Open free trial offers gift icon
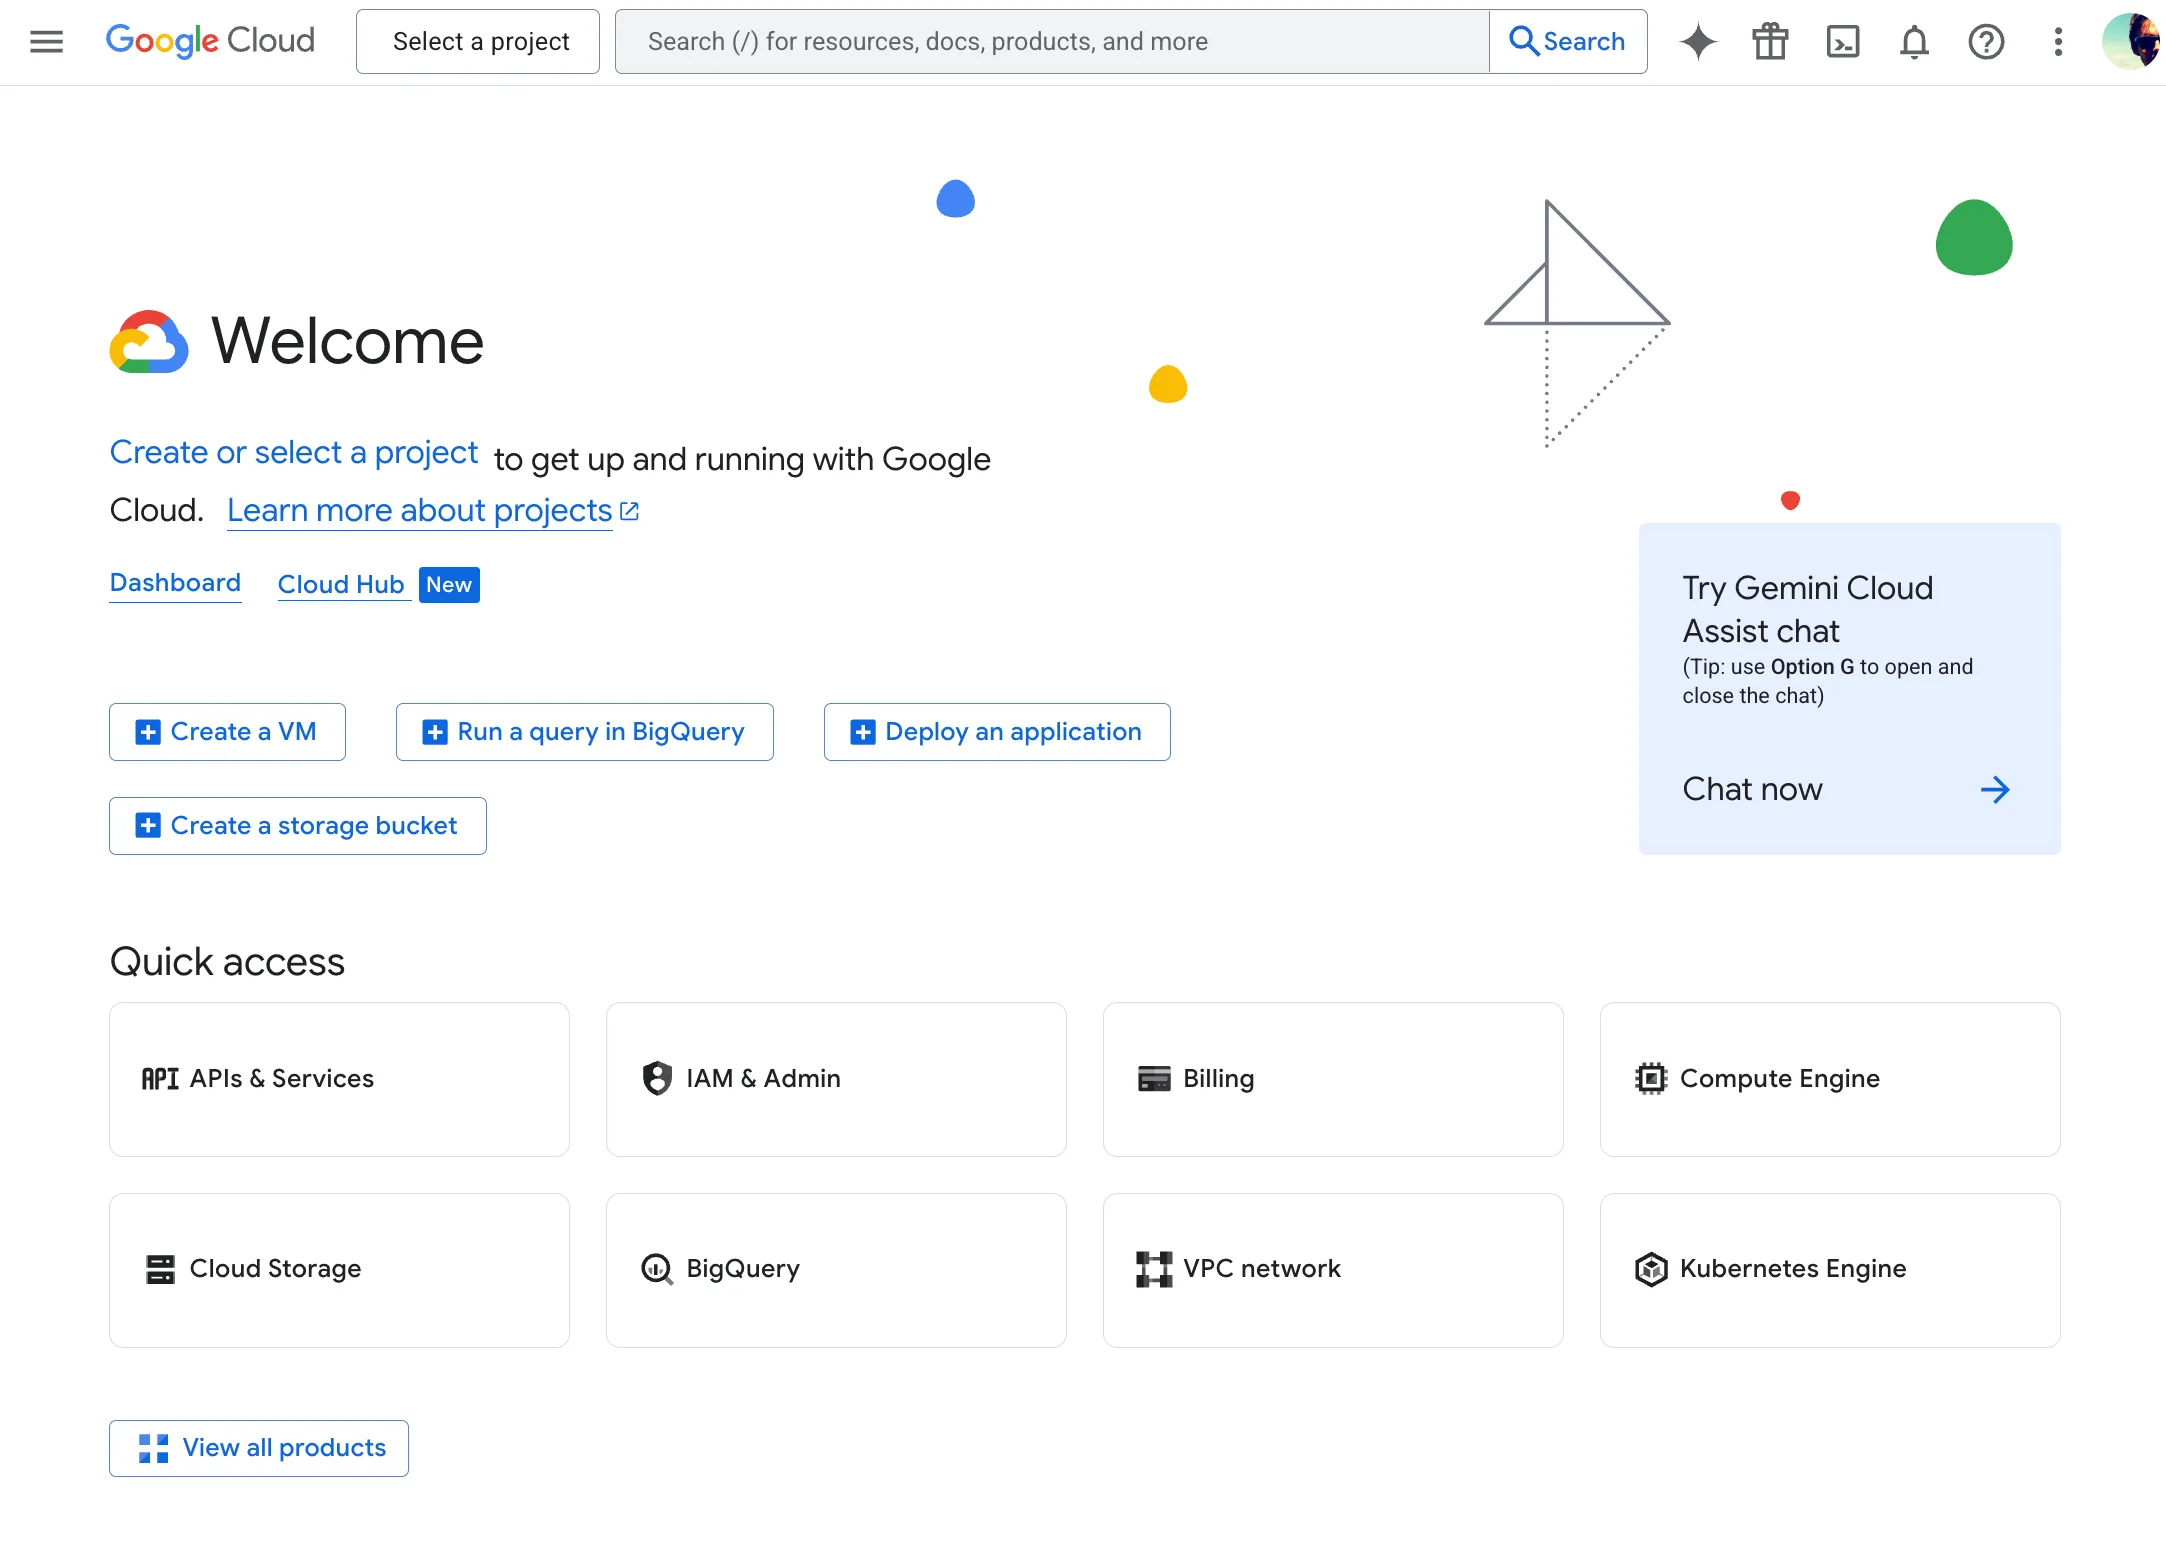 coord(1770,41)
